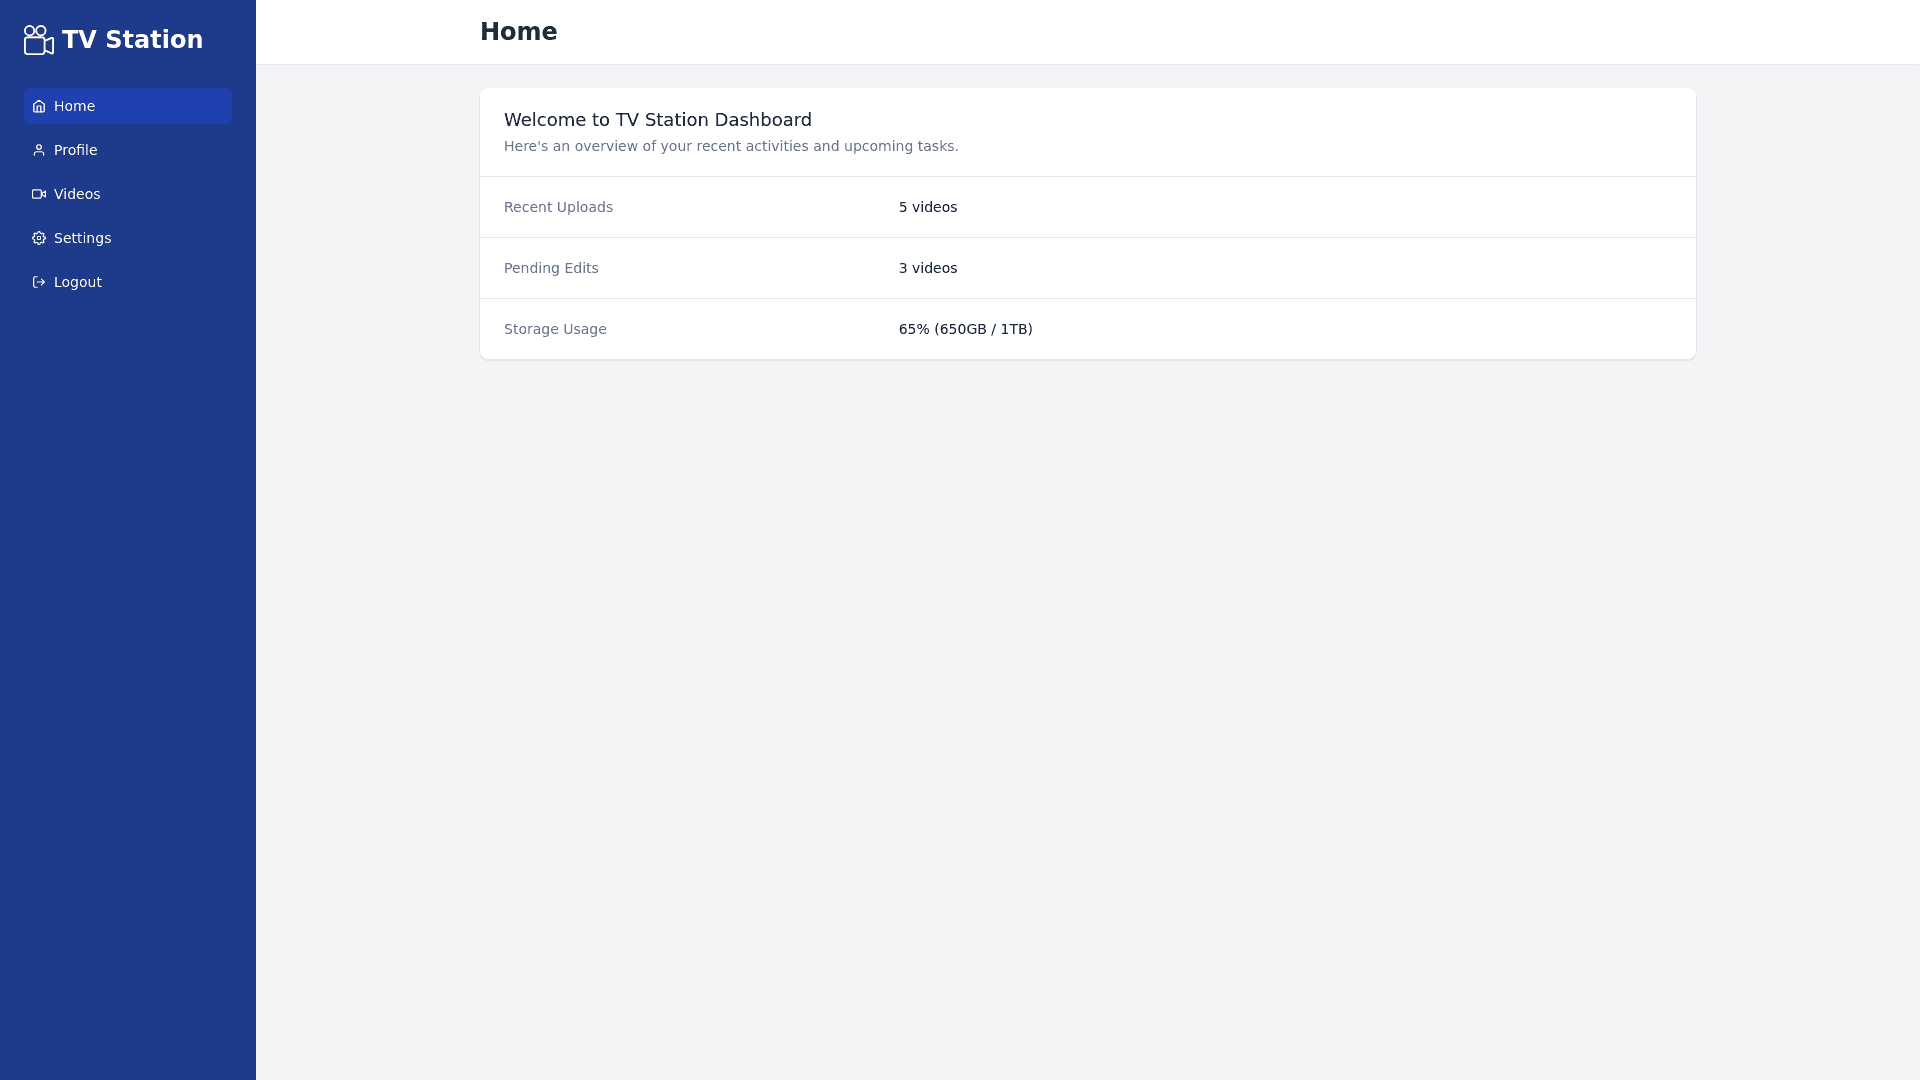Click the Logout arrow icon

39,282
